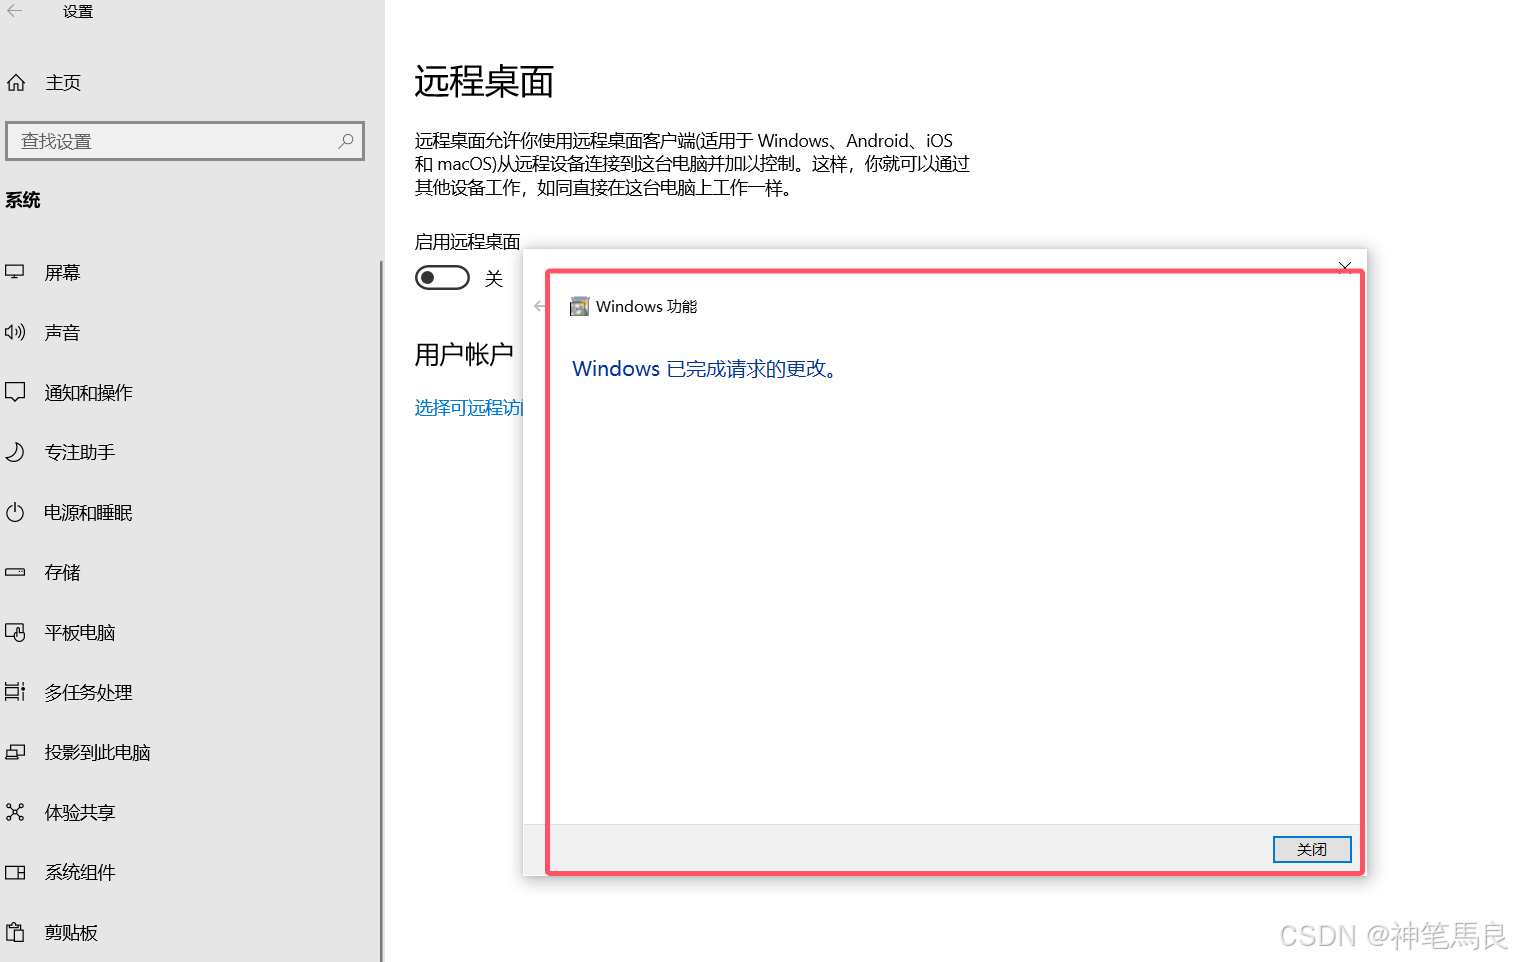1513x962 pixels.
Task: Open 存储 settings page
Action: [x=62, y=573]
